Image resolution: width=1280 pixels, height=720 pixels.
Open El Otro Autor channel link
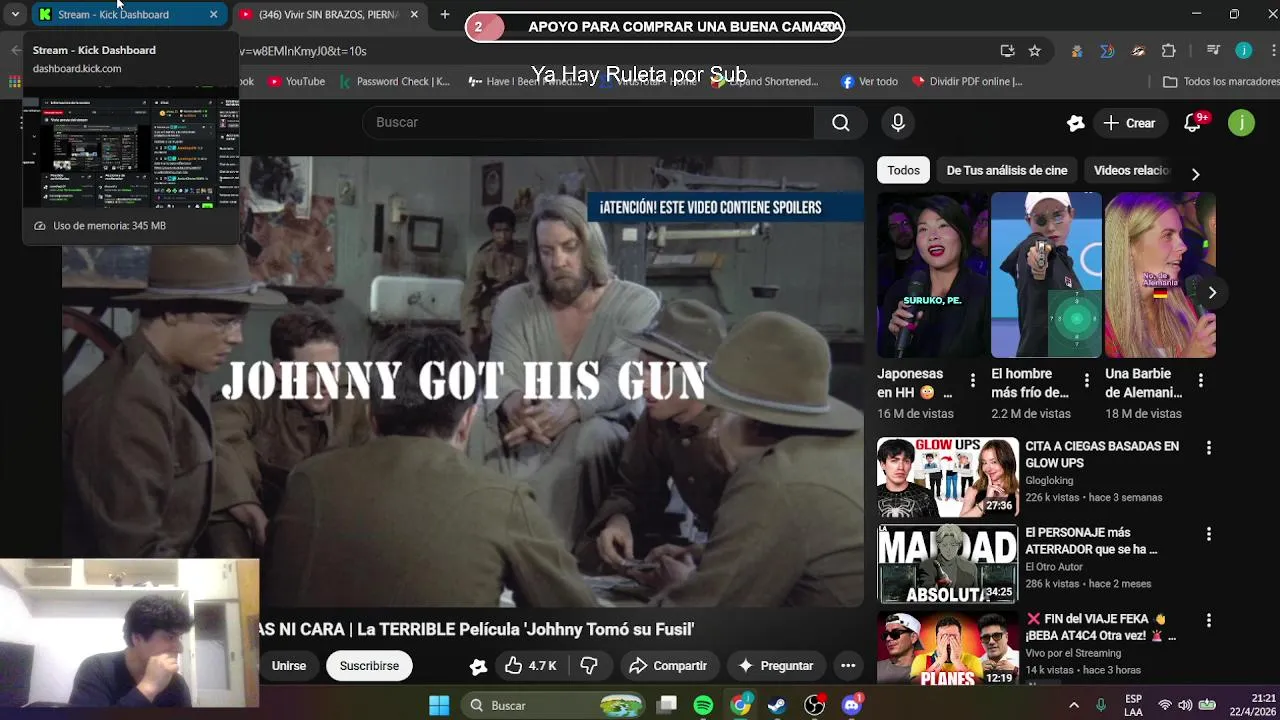tap(1054, 567)
